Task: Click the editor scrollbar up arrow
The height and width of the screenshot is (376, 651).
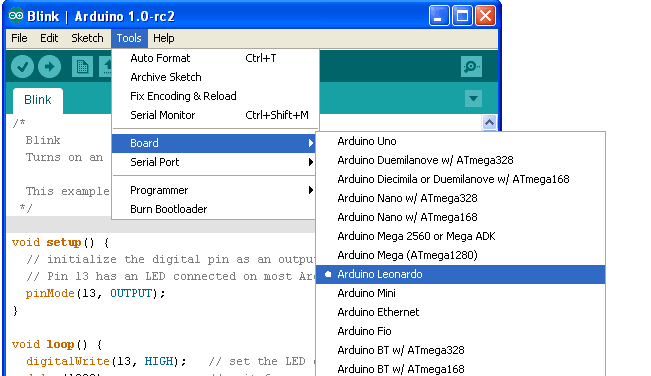Action: coord(489,122)
